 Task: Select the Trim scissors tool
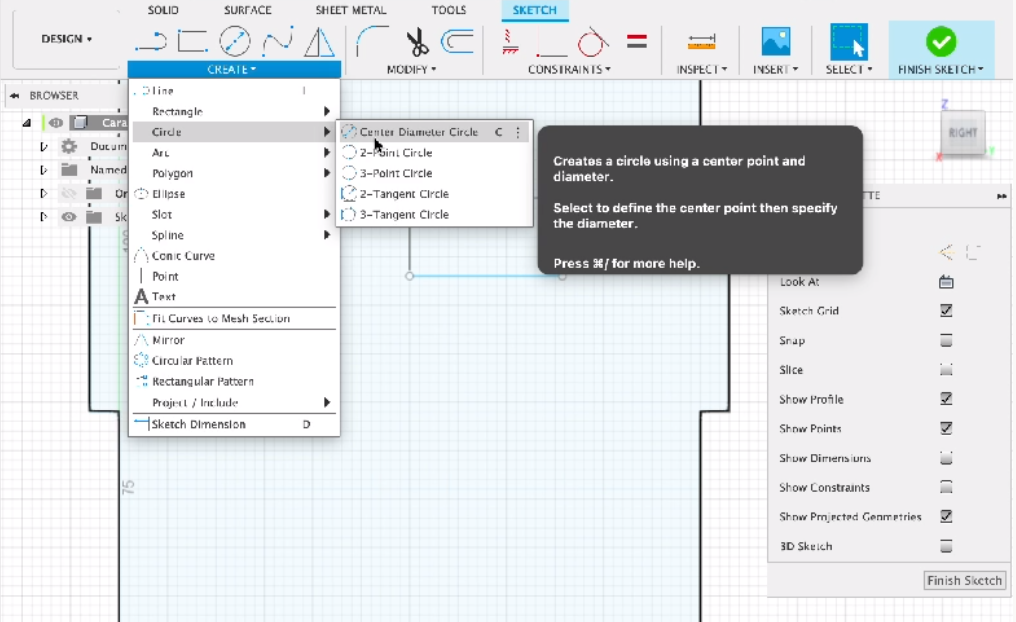tap(417, 42)
